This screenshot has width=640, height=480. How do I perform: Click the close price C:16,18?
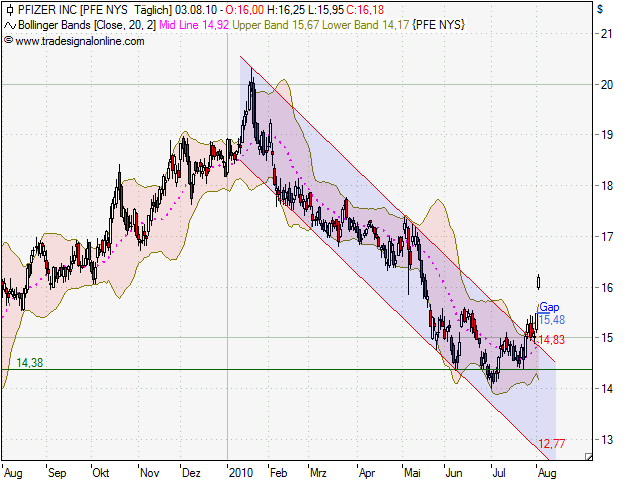(365, 10)
